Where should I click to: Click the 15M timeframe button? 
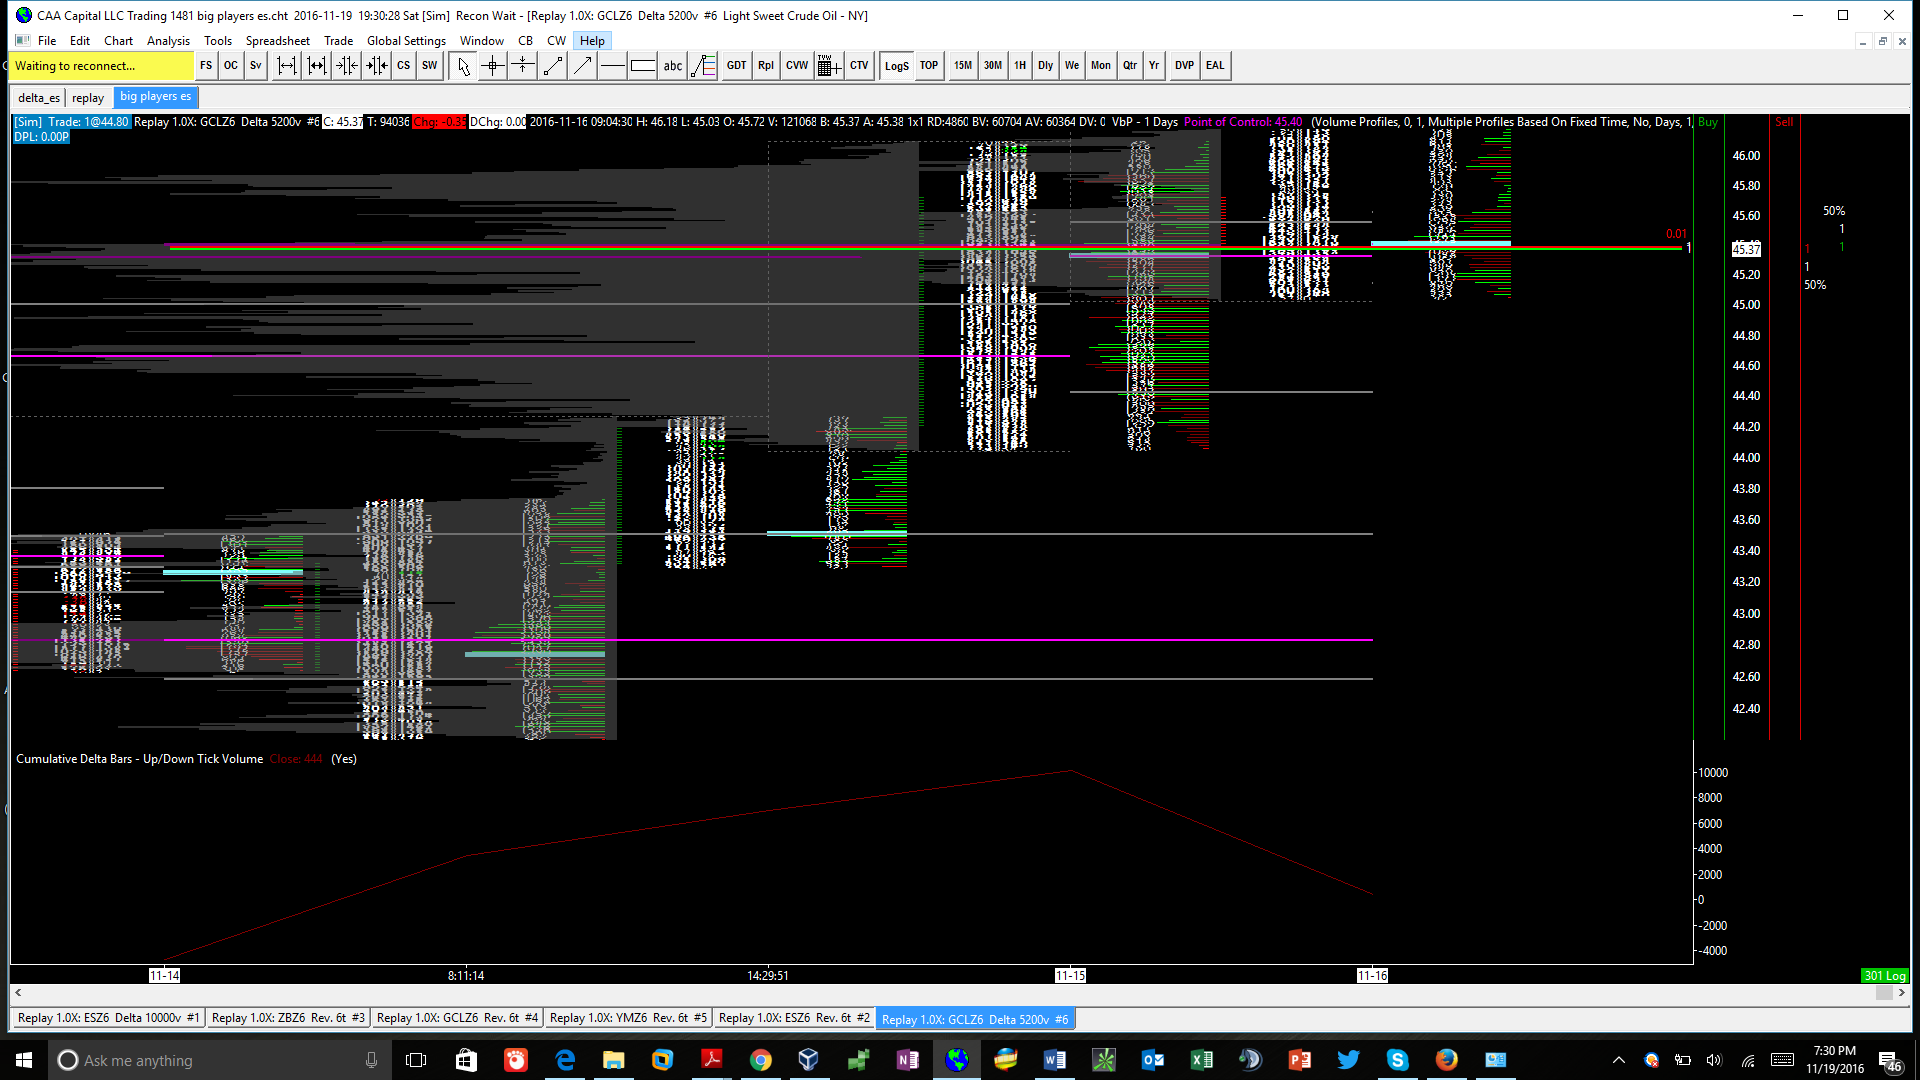coord(962,66)
